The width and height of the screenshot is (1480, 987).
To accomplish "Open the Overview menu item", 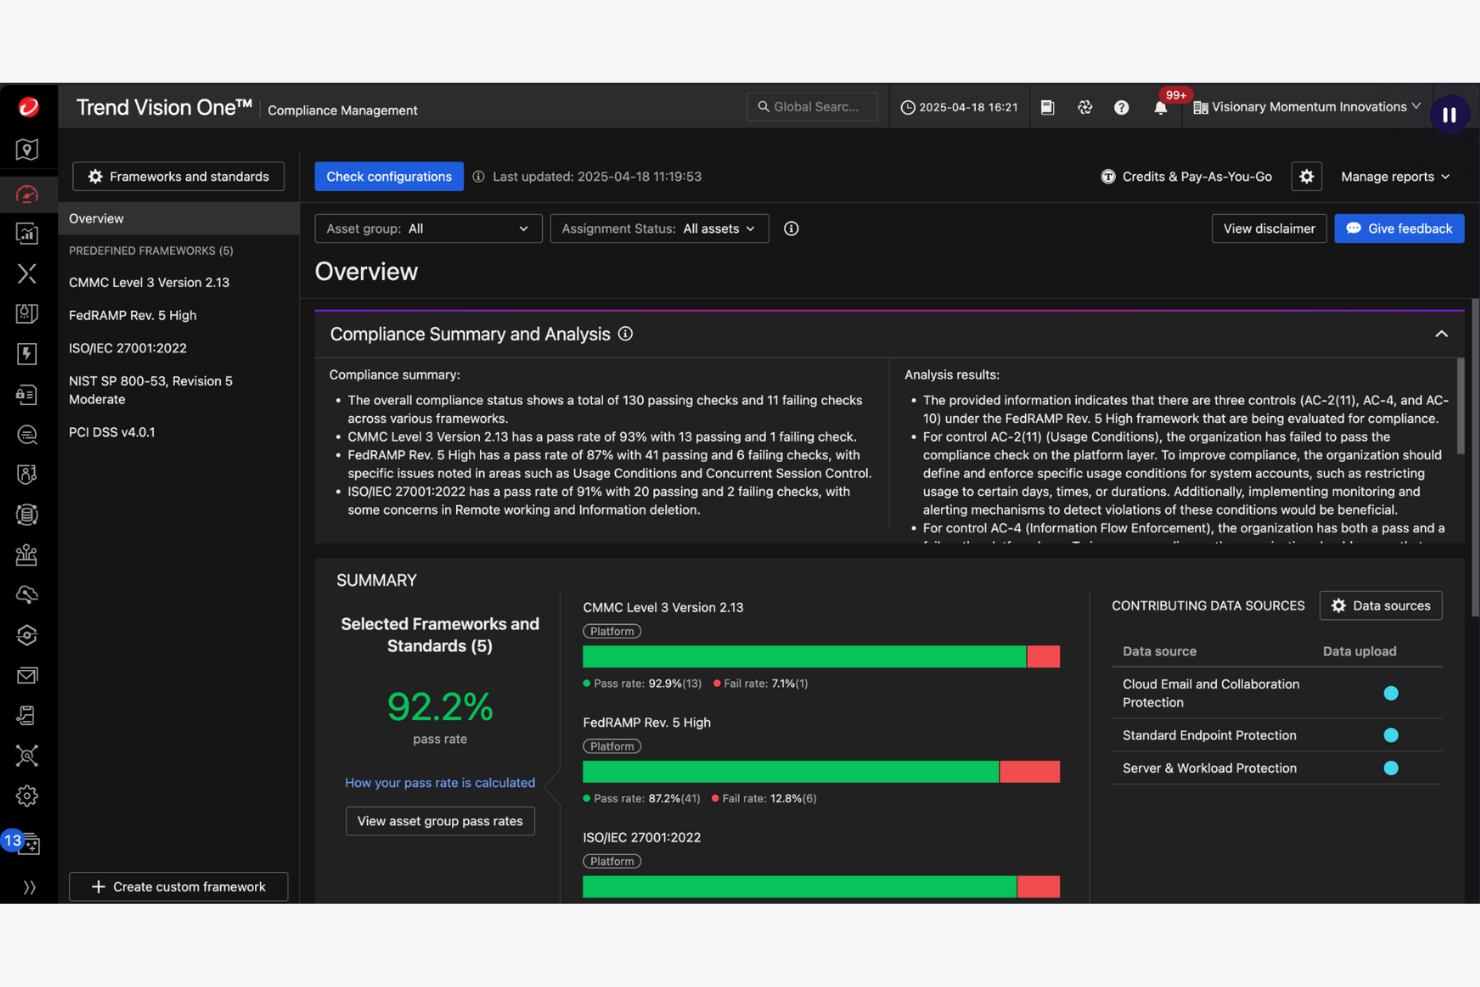I will click(96, 218).
